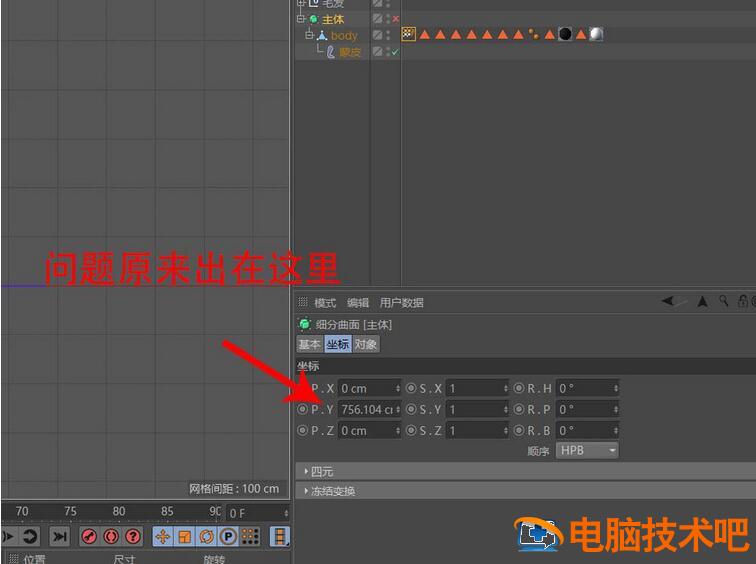The width and height of the screenshot is (756, 564).
Task: Click the S.Z animation radio dot
Action: coord(411,430)
